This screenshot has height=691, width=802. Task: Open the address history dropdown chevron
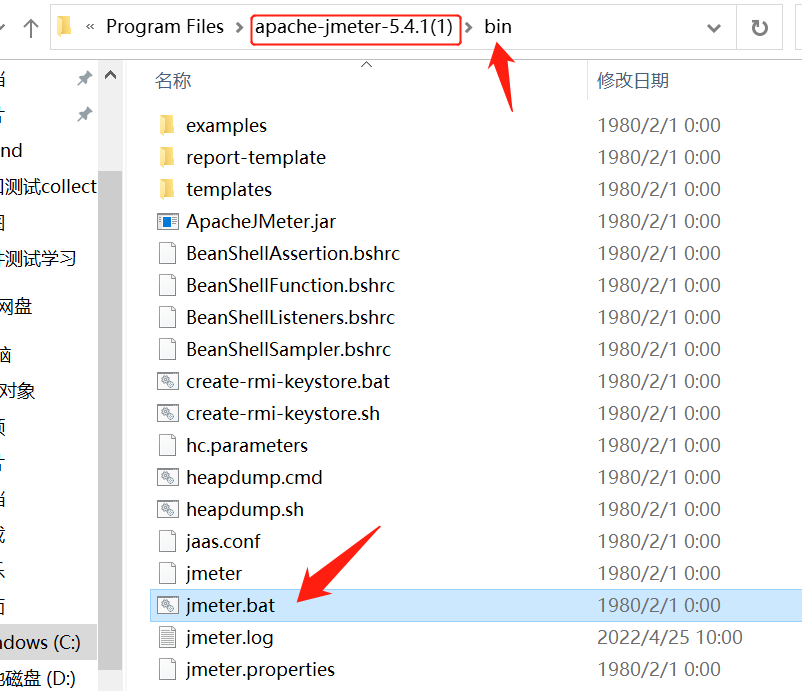[x=714, y=28]
